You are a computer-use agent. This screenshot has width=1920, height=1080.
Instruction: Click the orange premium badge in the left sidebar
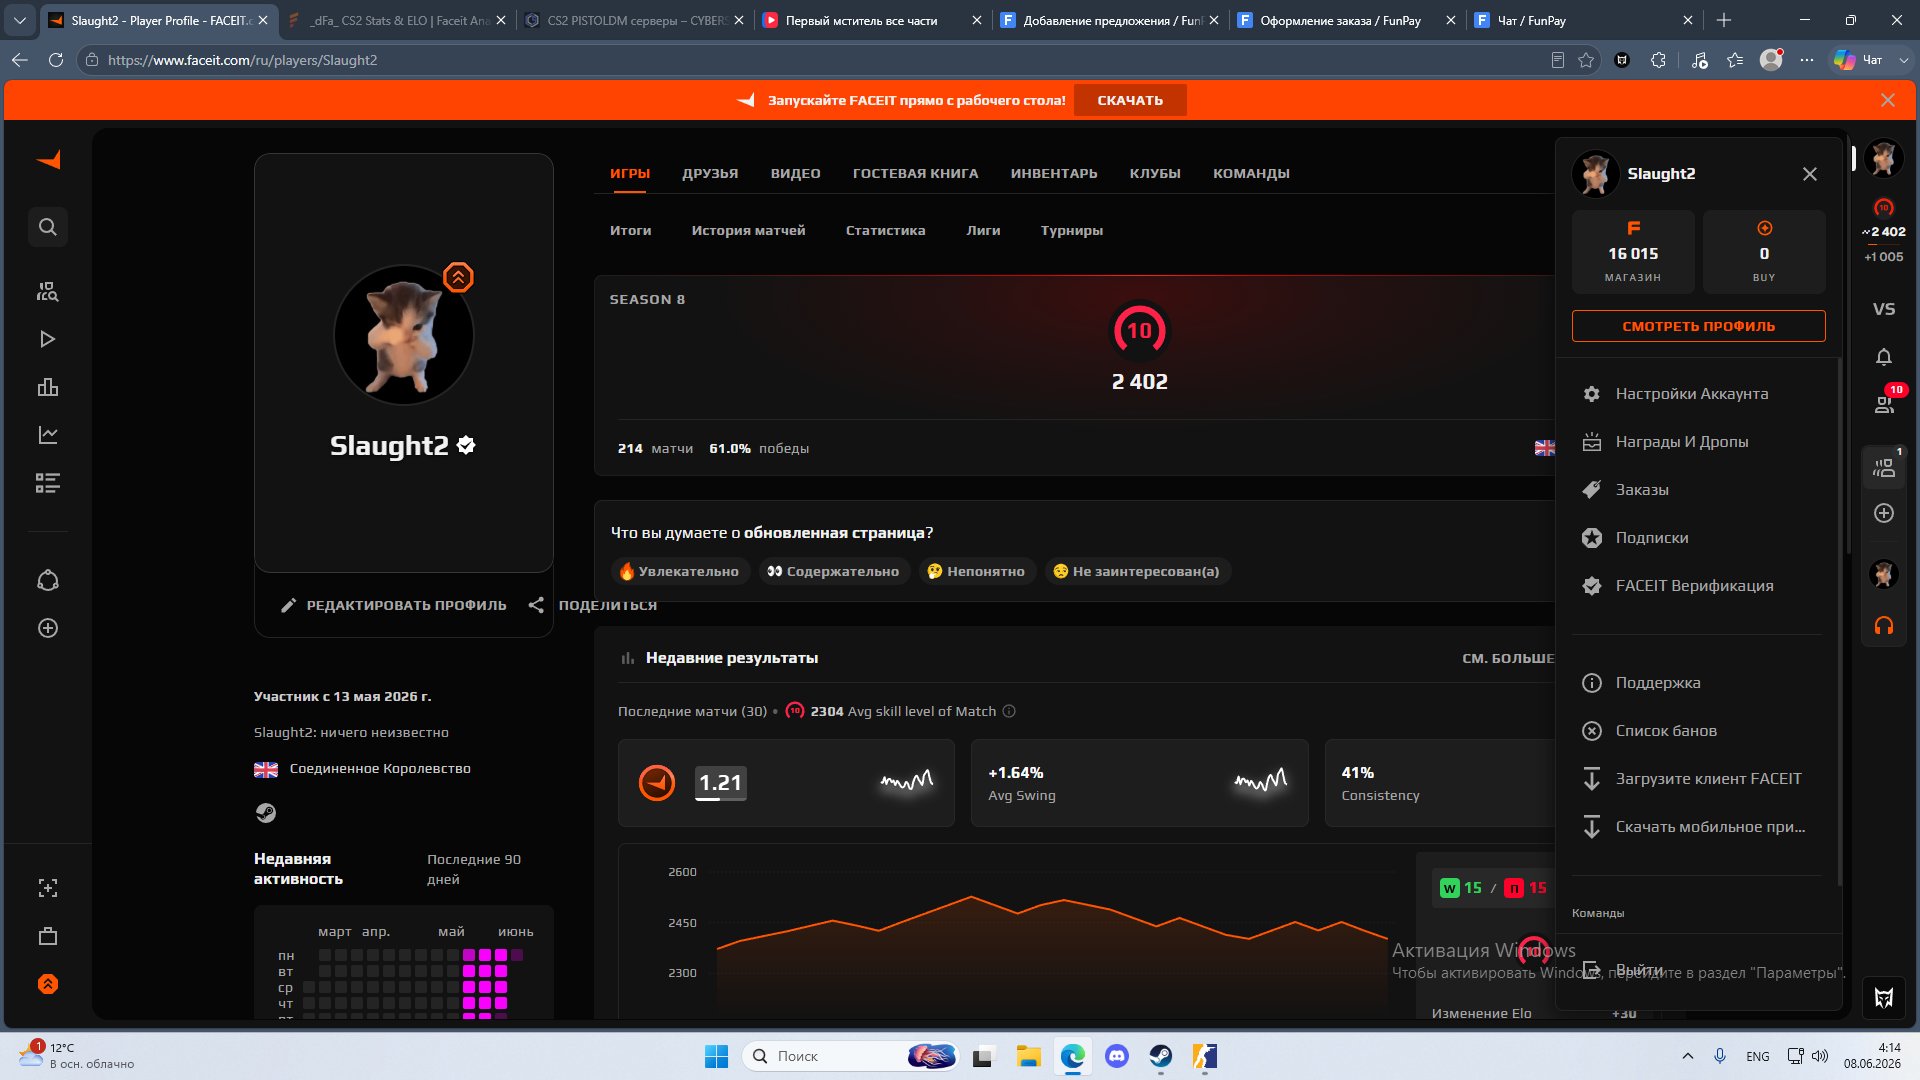(x=48, y=984)
